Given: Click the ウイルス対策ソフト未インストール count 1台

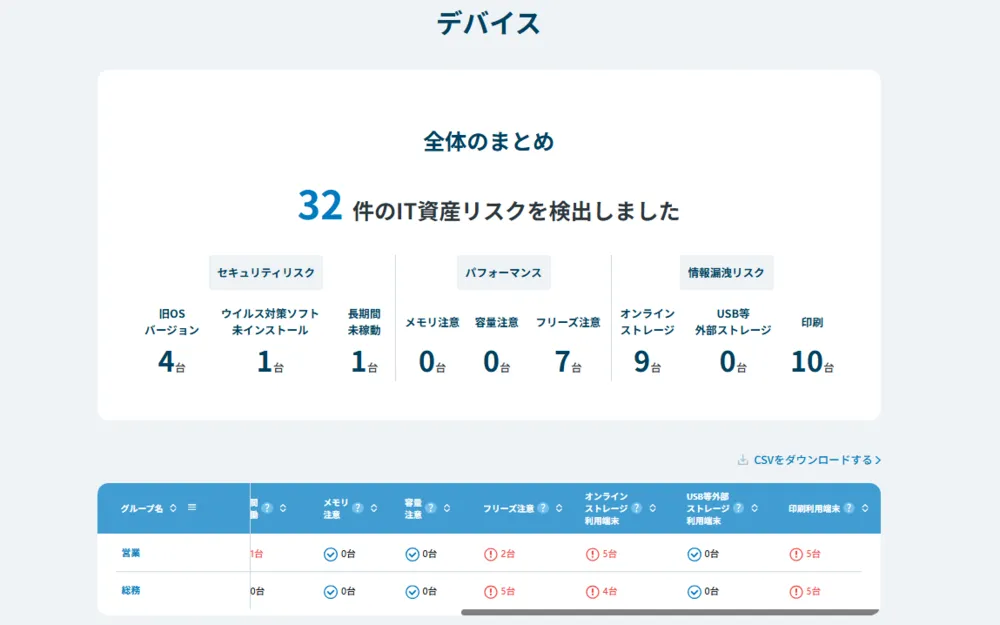Looking at the screenshot, I should (270, 362).
